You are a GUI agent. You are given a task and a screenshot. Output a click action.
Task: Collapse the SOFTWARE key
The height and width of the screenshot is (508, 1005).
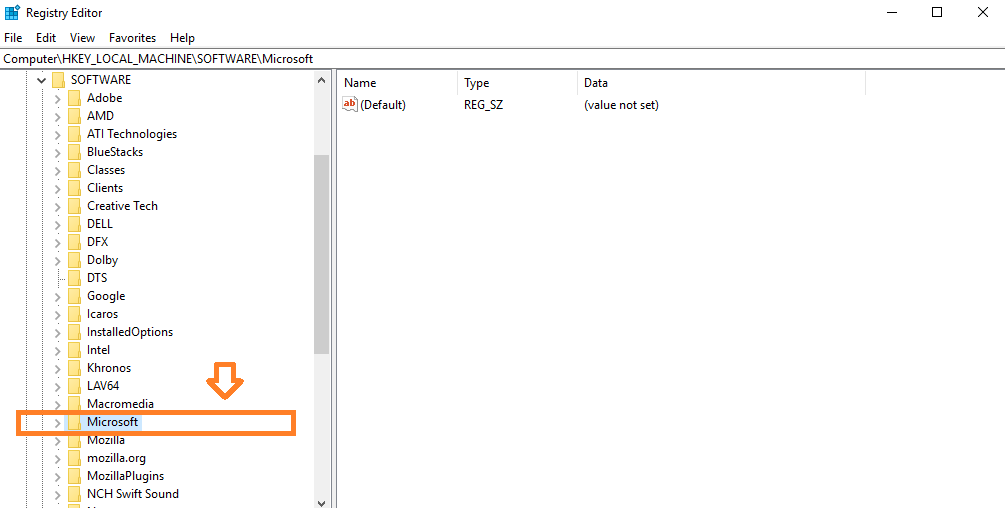pos(42,80)
